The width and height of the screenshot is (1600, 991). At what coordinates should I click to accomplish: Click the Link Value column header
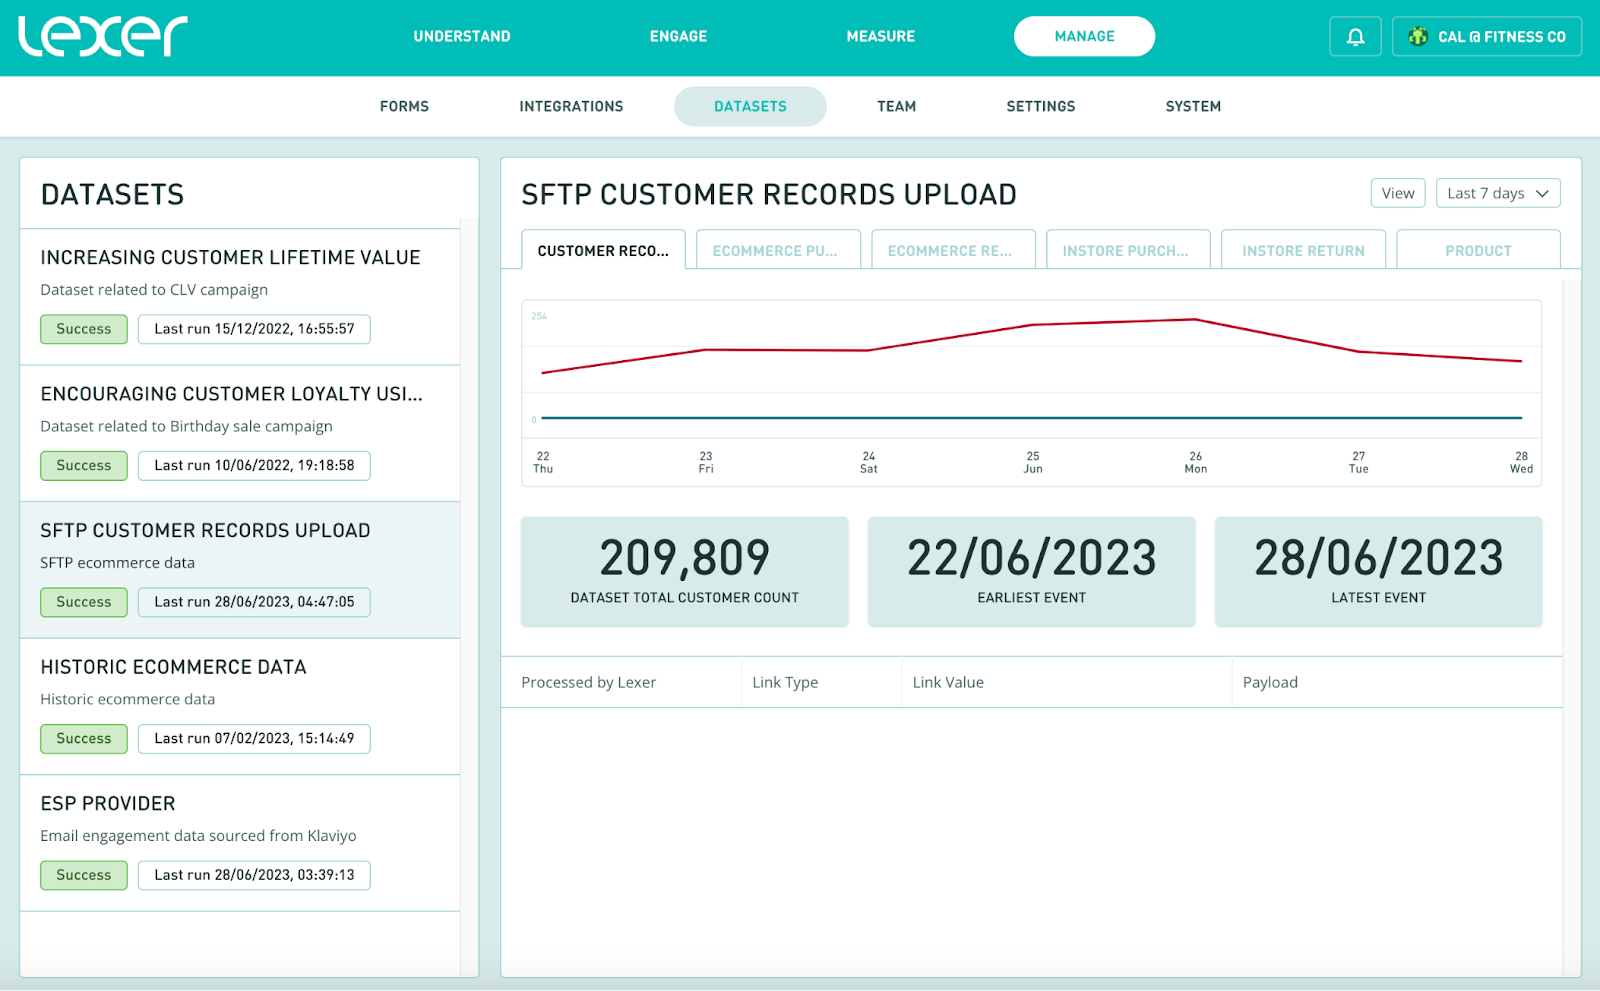tap(948, 682)
